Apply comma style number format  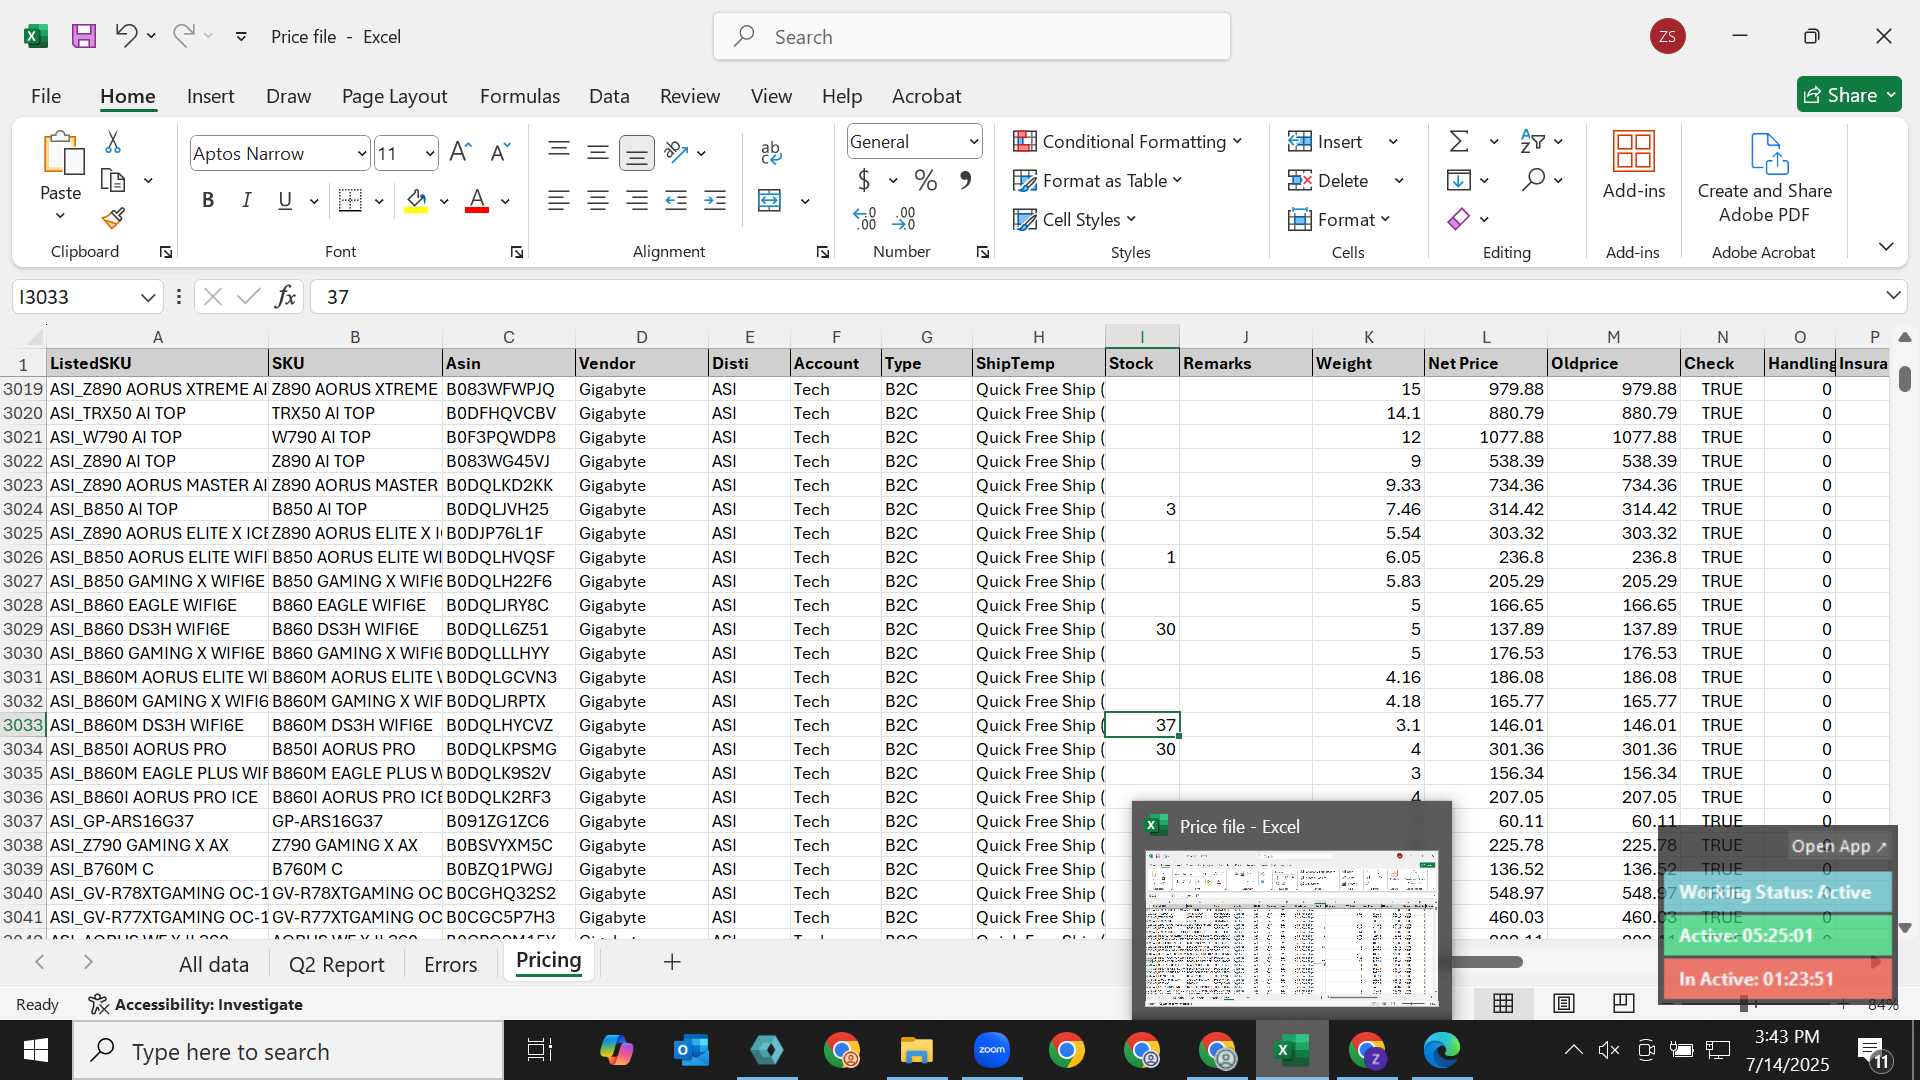965,180
